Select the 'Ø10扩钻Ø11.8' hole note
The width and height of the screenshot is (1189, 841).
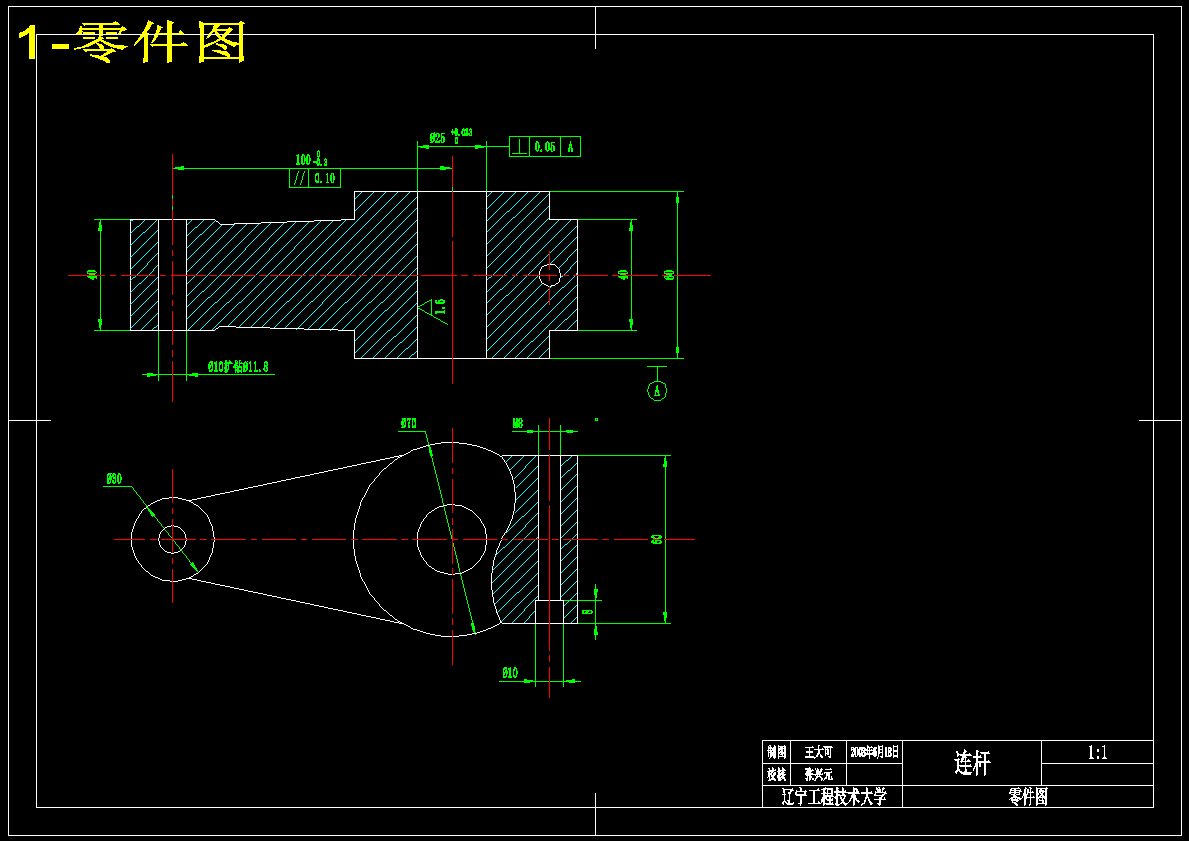click(x=237, y=367)
